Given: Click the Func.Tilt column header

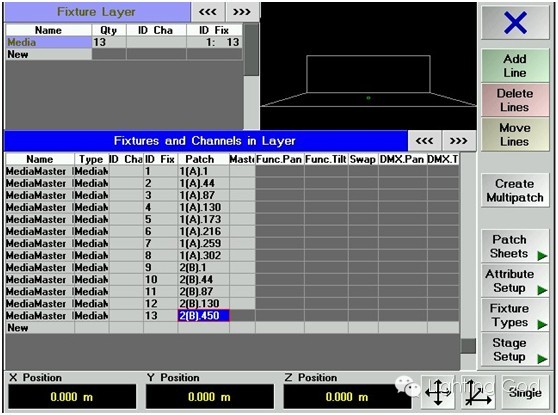Looking at the screenshot, I should pos(326,159).
